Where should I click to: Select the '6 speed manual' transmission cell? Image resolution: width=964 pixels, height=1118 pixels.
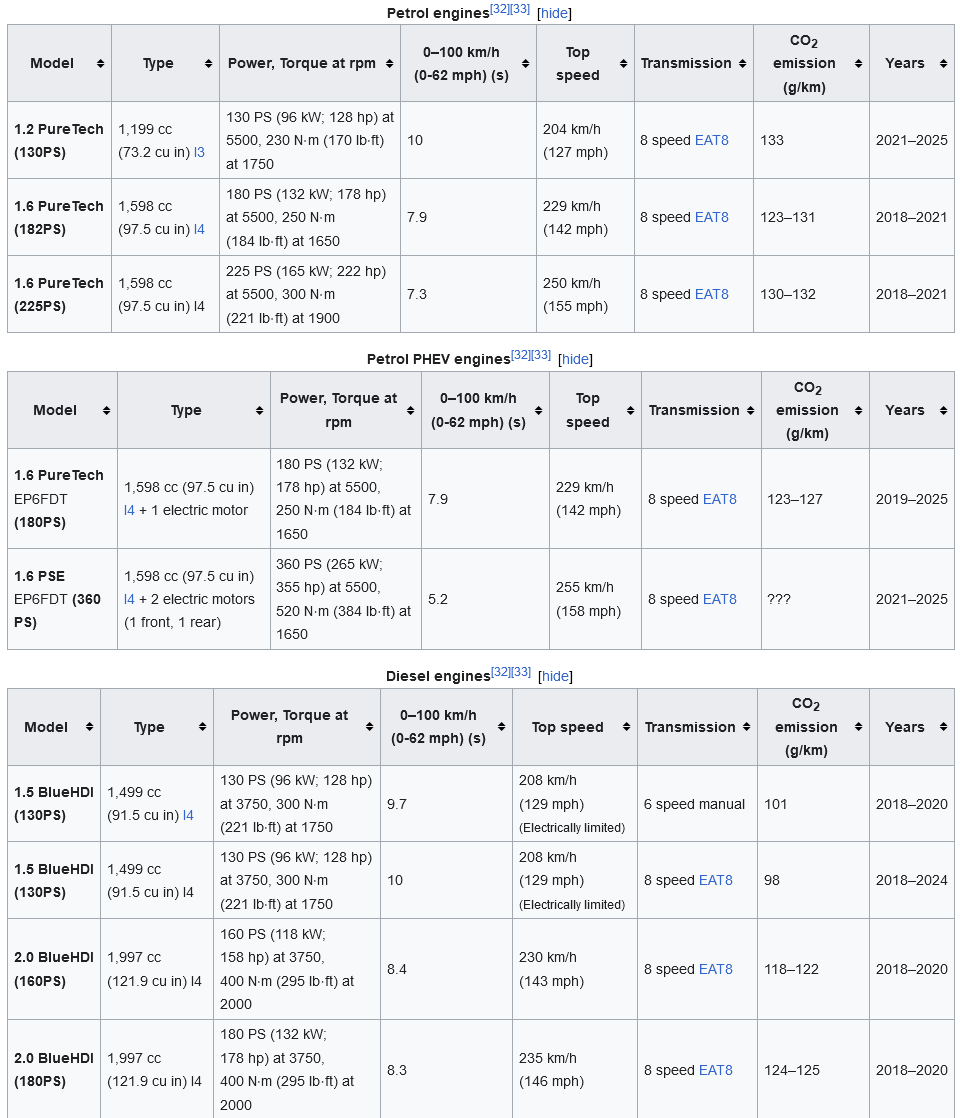[x=697, y=804]
